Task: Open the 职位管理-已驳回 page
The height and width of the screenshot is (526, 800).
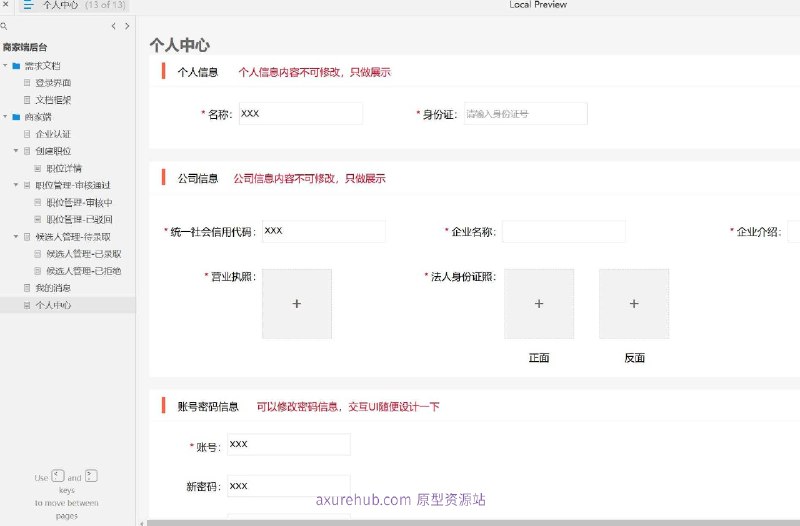Action: click(x=79, y=219)
